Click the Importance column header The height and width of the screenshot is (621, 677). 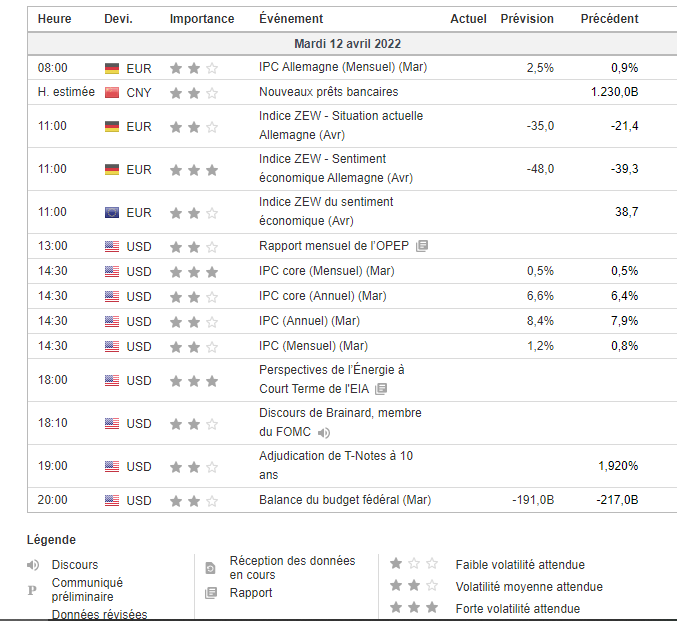pos(202,19)
